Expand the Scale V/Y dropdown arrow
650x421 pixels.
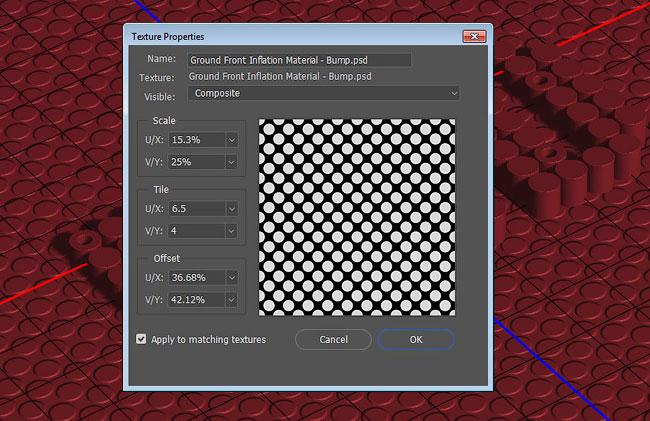click(x=232, y=162)
